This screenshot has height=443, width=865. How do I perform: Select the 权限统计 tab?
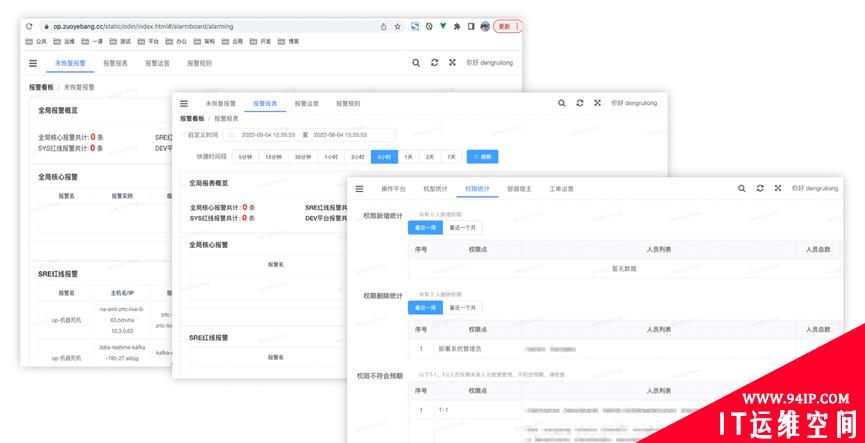pos(477,189)
